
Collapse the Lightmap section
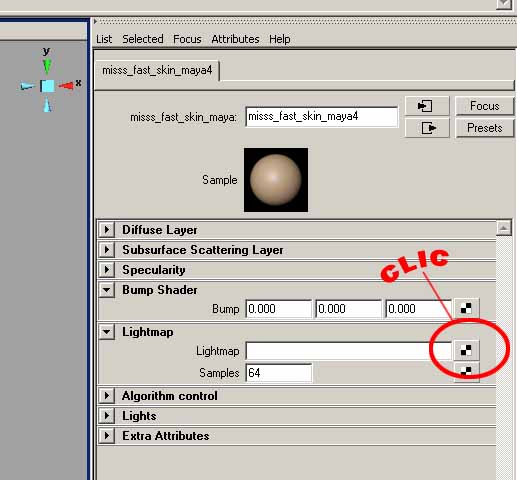107,332
